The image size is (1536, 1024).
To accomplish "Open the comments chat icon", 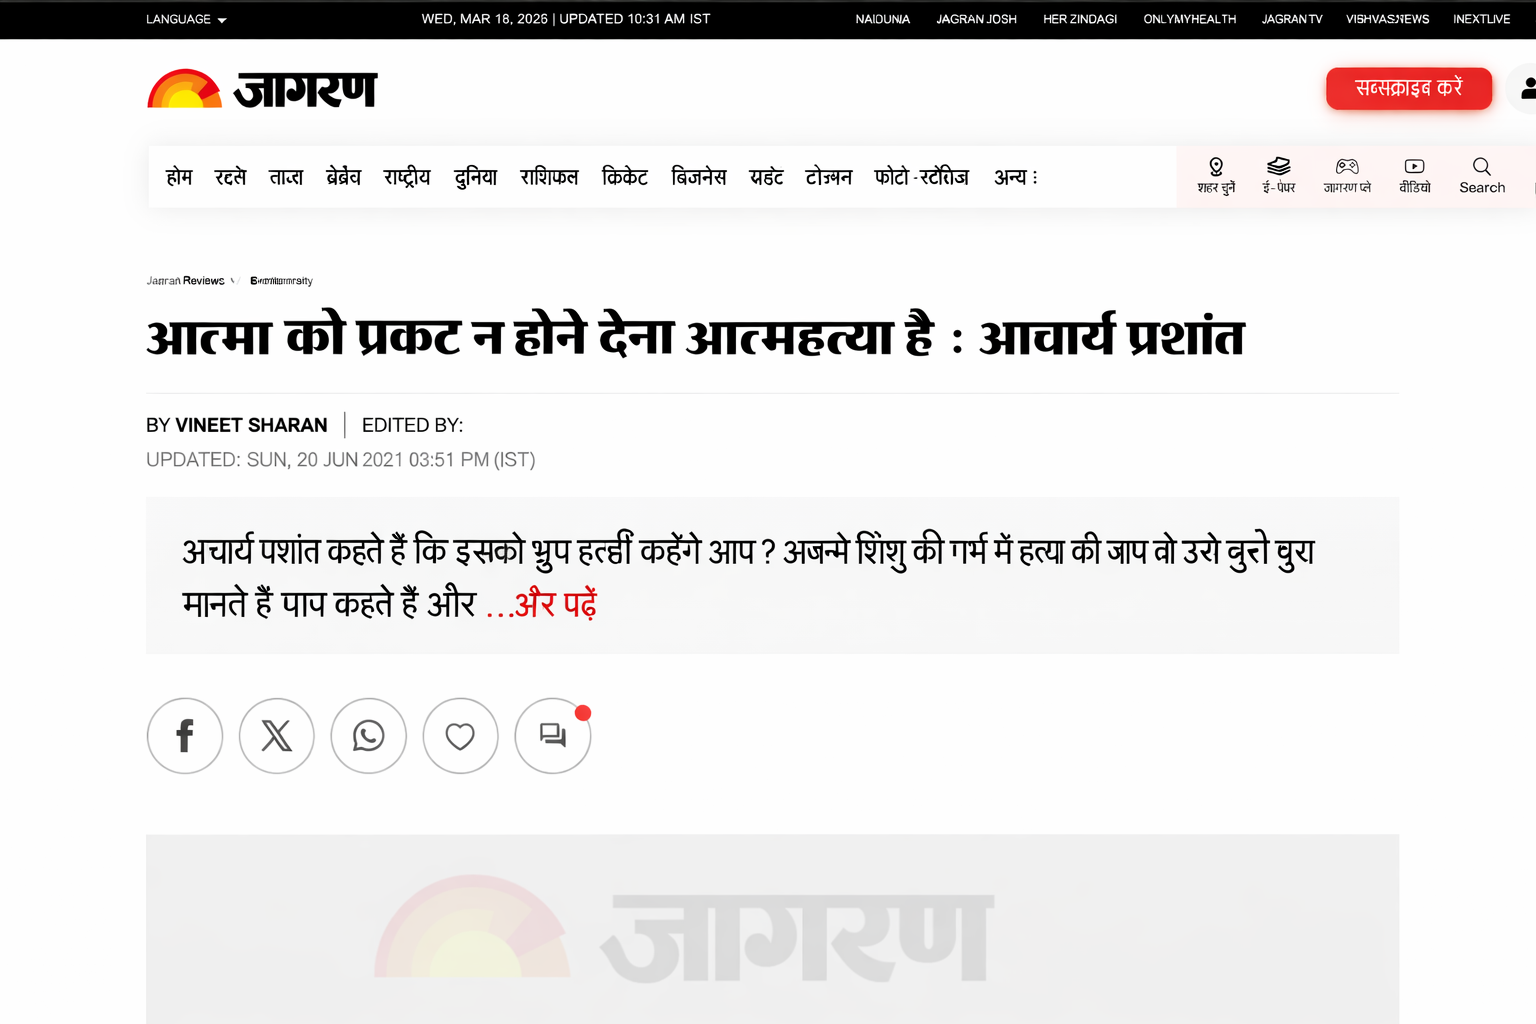I will coord(552,736).
